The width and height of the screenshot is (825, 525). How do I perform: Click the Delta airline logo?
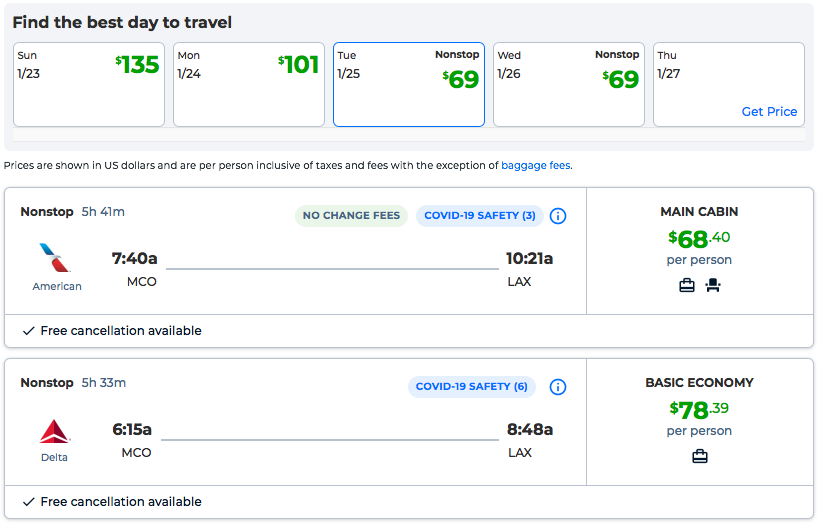[54, 432]
